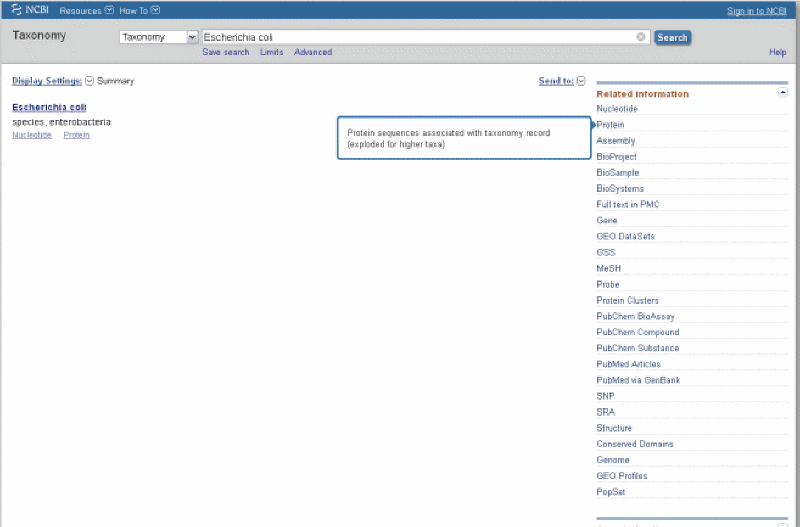
Task: Open the GSS related link
Action: click(606, 253)
